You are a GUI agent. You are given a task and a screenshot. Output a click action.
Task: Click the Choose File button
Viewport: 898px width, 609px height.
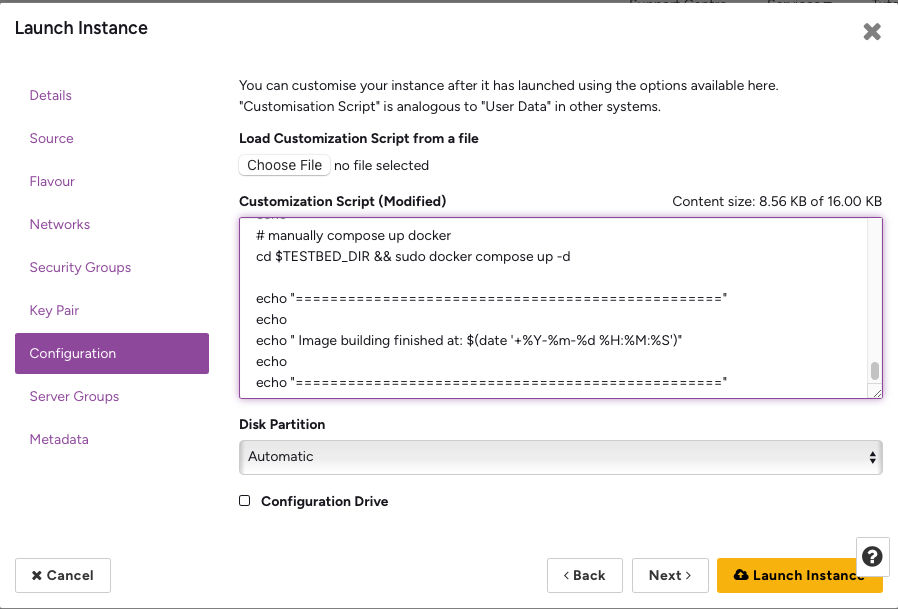tap(284, 165)
